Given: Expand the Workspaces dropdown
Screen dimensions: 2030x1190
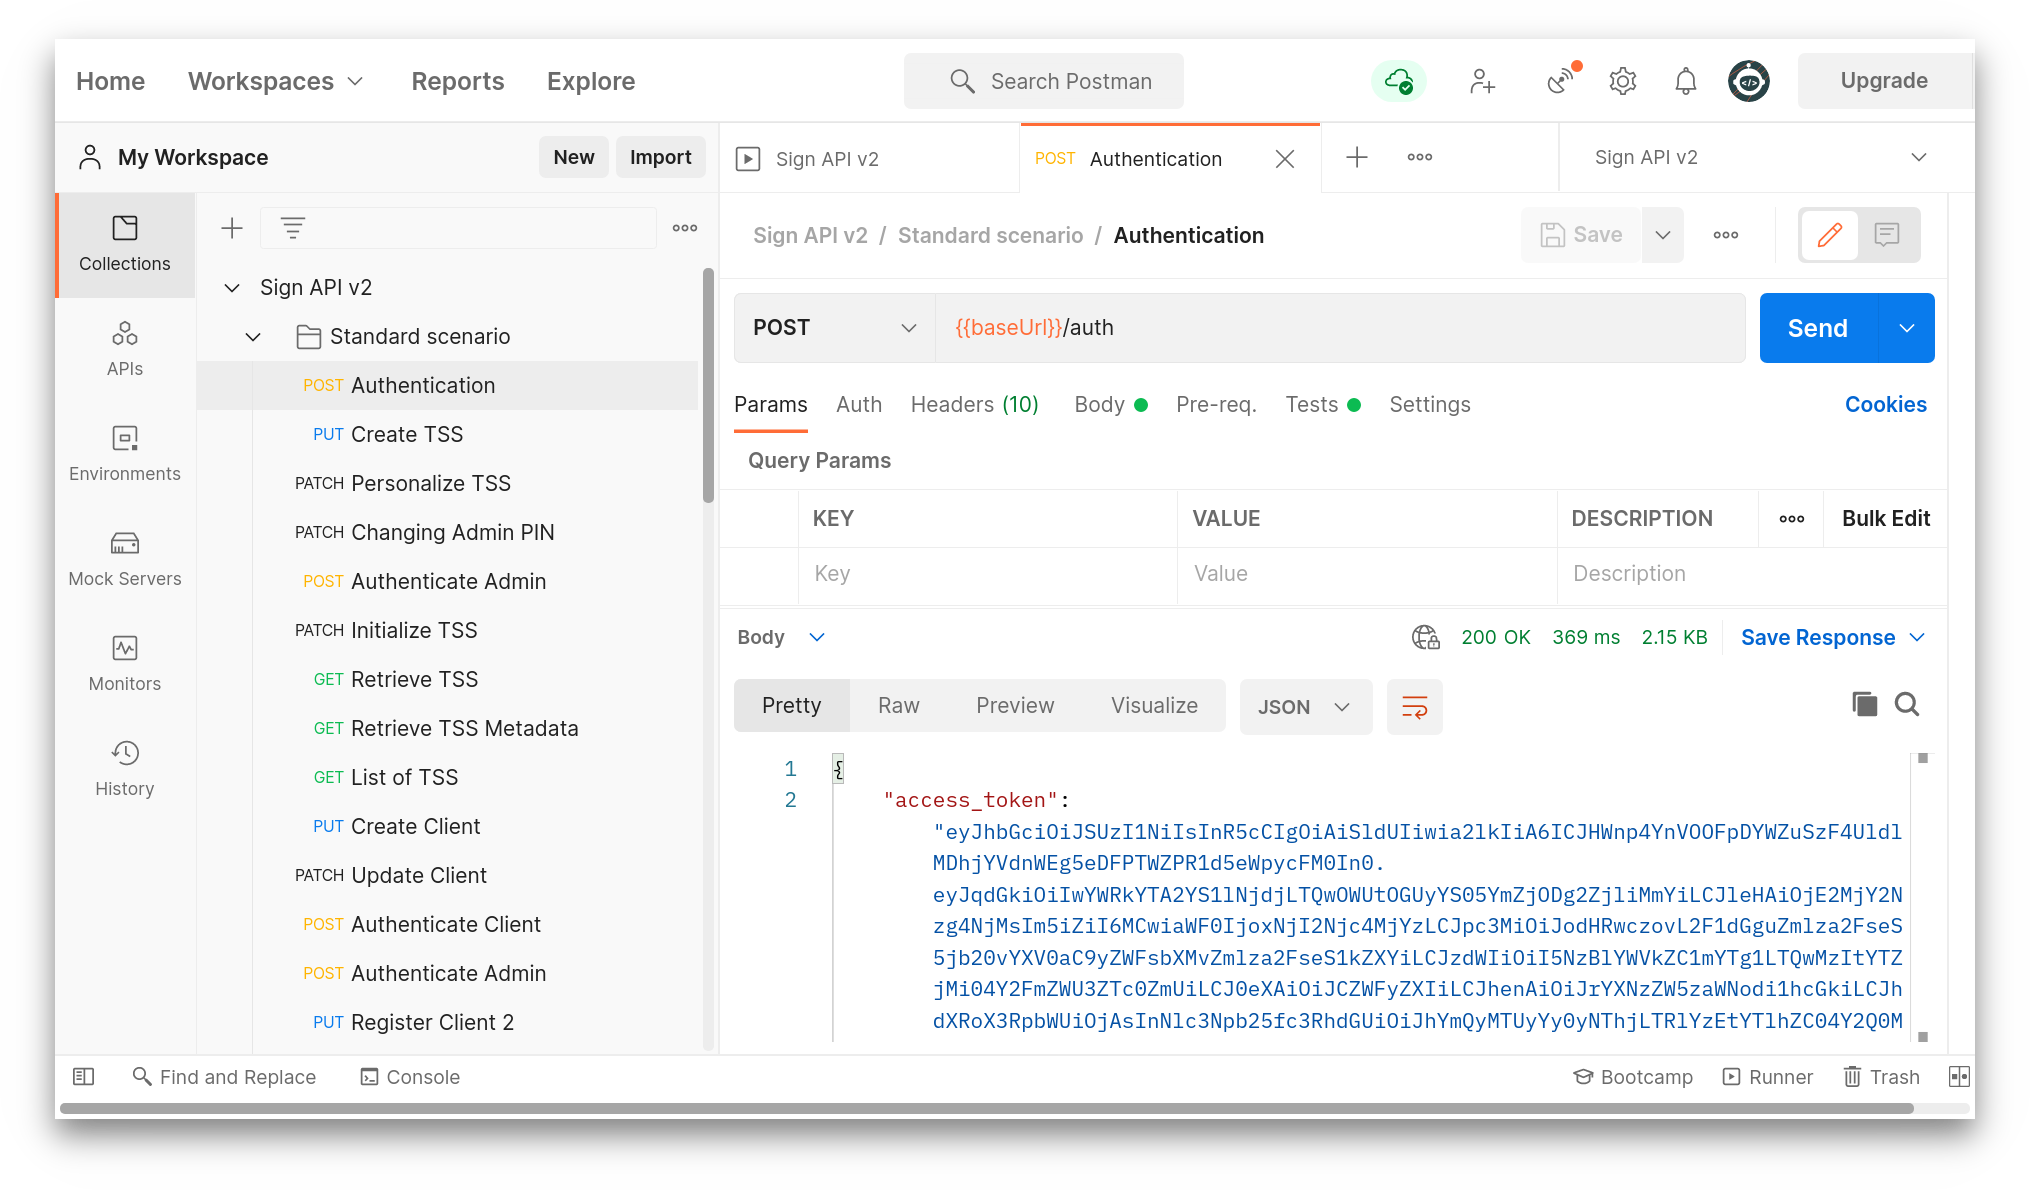Looking at the screenshot, I should (276, 81).
